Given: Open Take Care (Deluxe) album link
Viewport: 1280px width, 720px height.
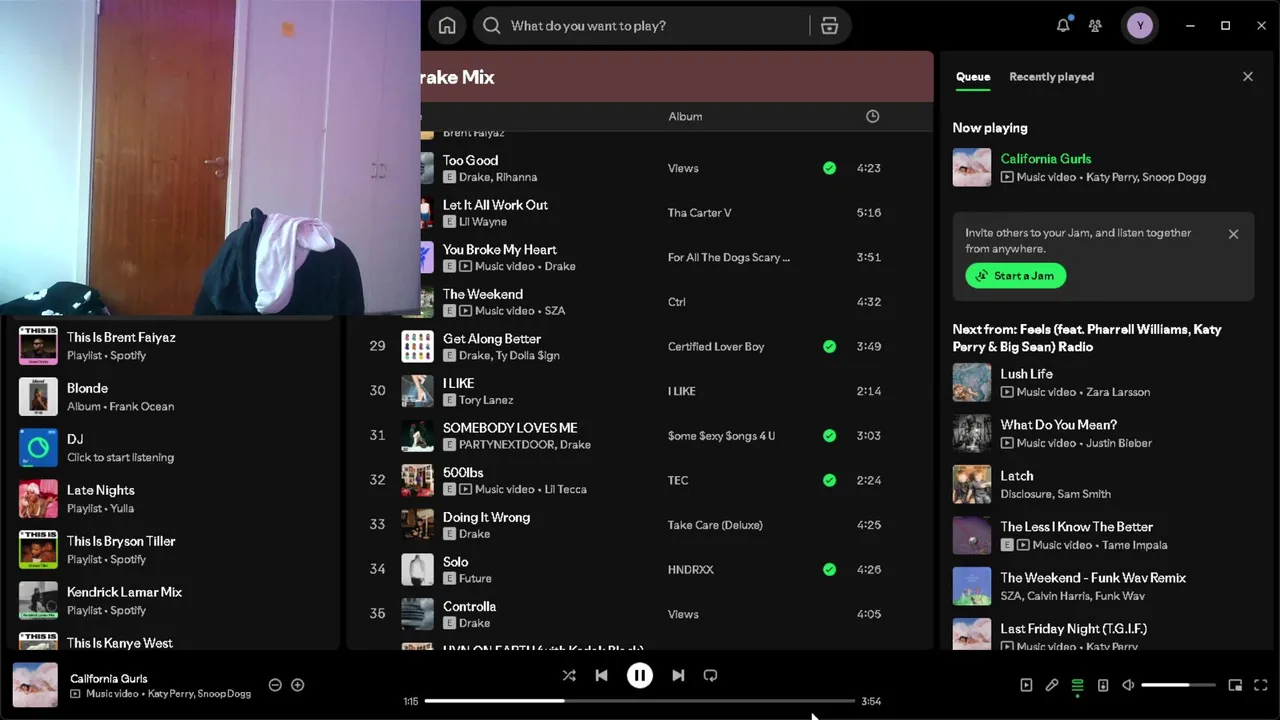Looking at the screenshot, I should coord(715,525).
